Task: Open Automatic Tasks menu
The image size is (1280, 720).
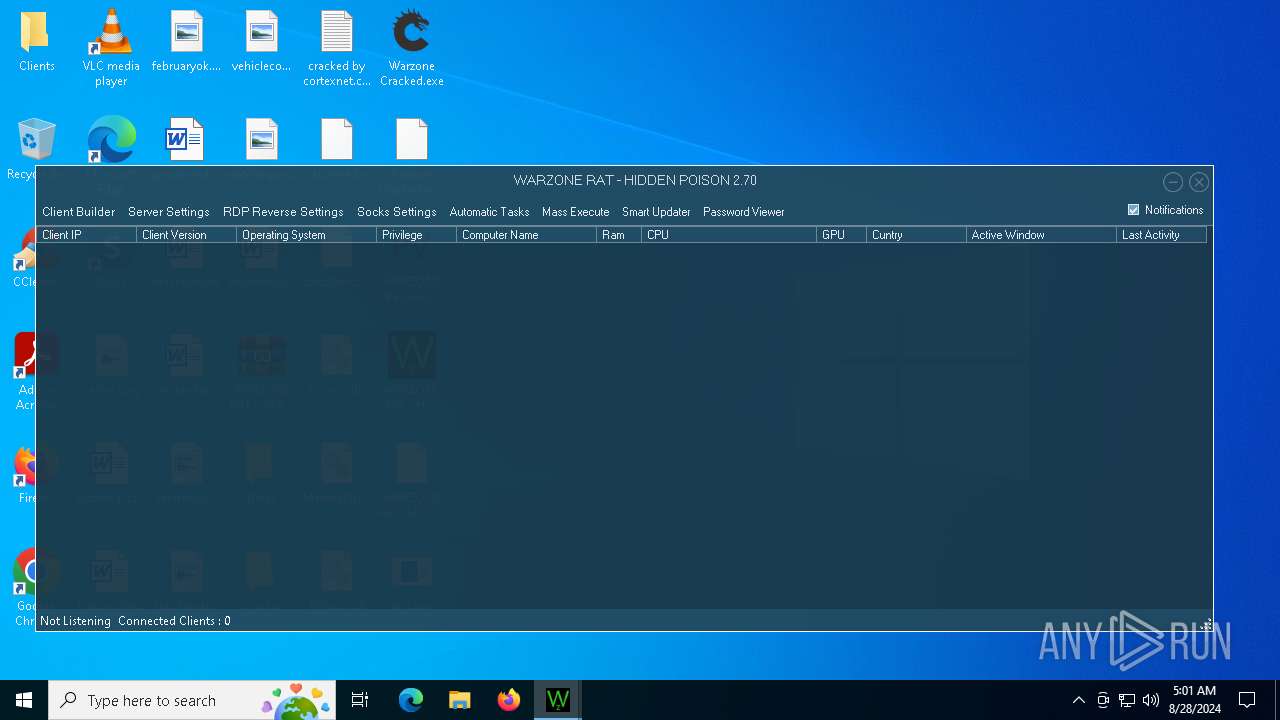Action: pos(489,212)
